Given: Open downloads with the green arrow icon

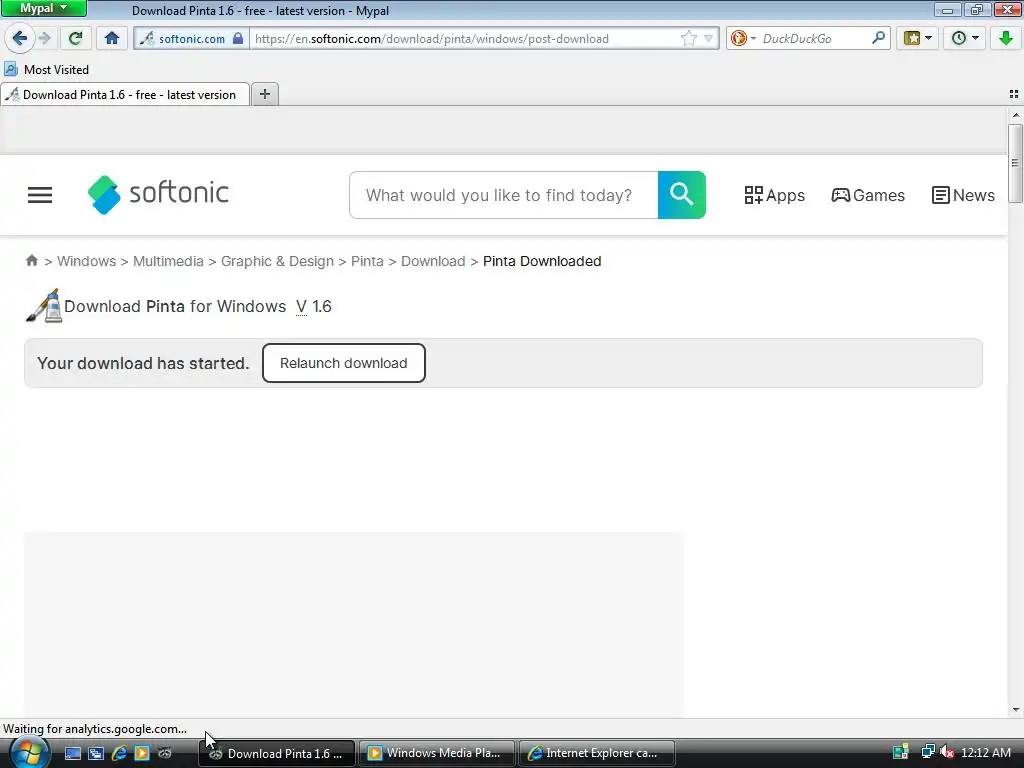Looking at the screenshot, I should coord(1006,38).
